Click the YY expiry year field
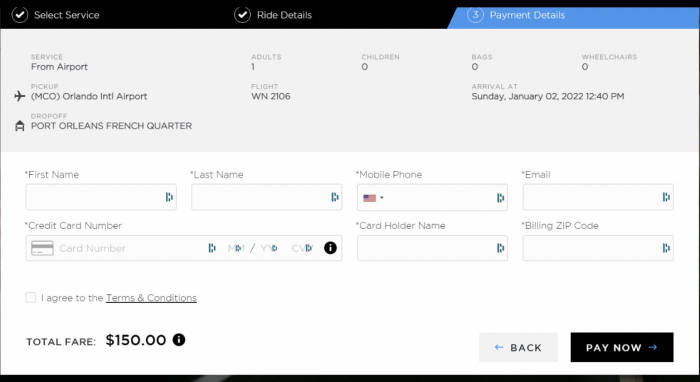Screen dimensions: 700x382 (x=269, y=248)
